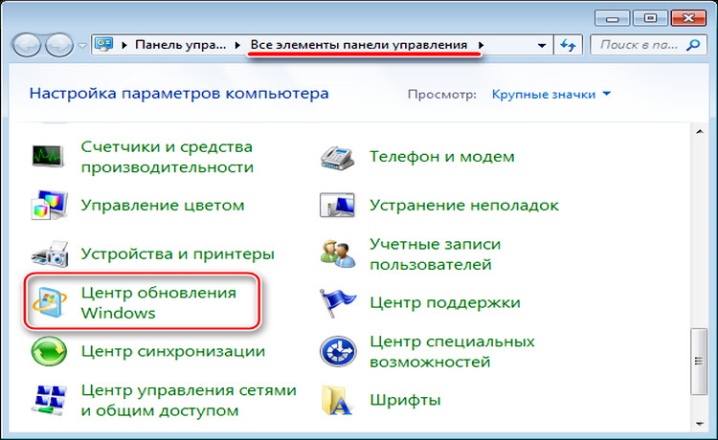
Task: Go forward with the Forward arrow button
Action: 59,45
